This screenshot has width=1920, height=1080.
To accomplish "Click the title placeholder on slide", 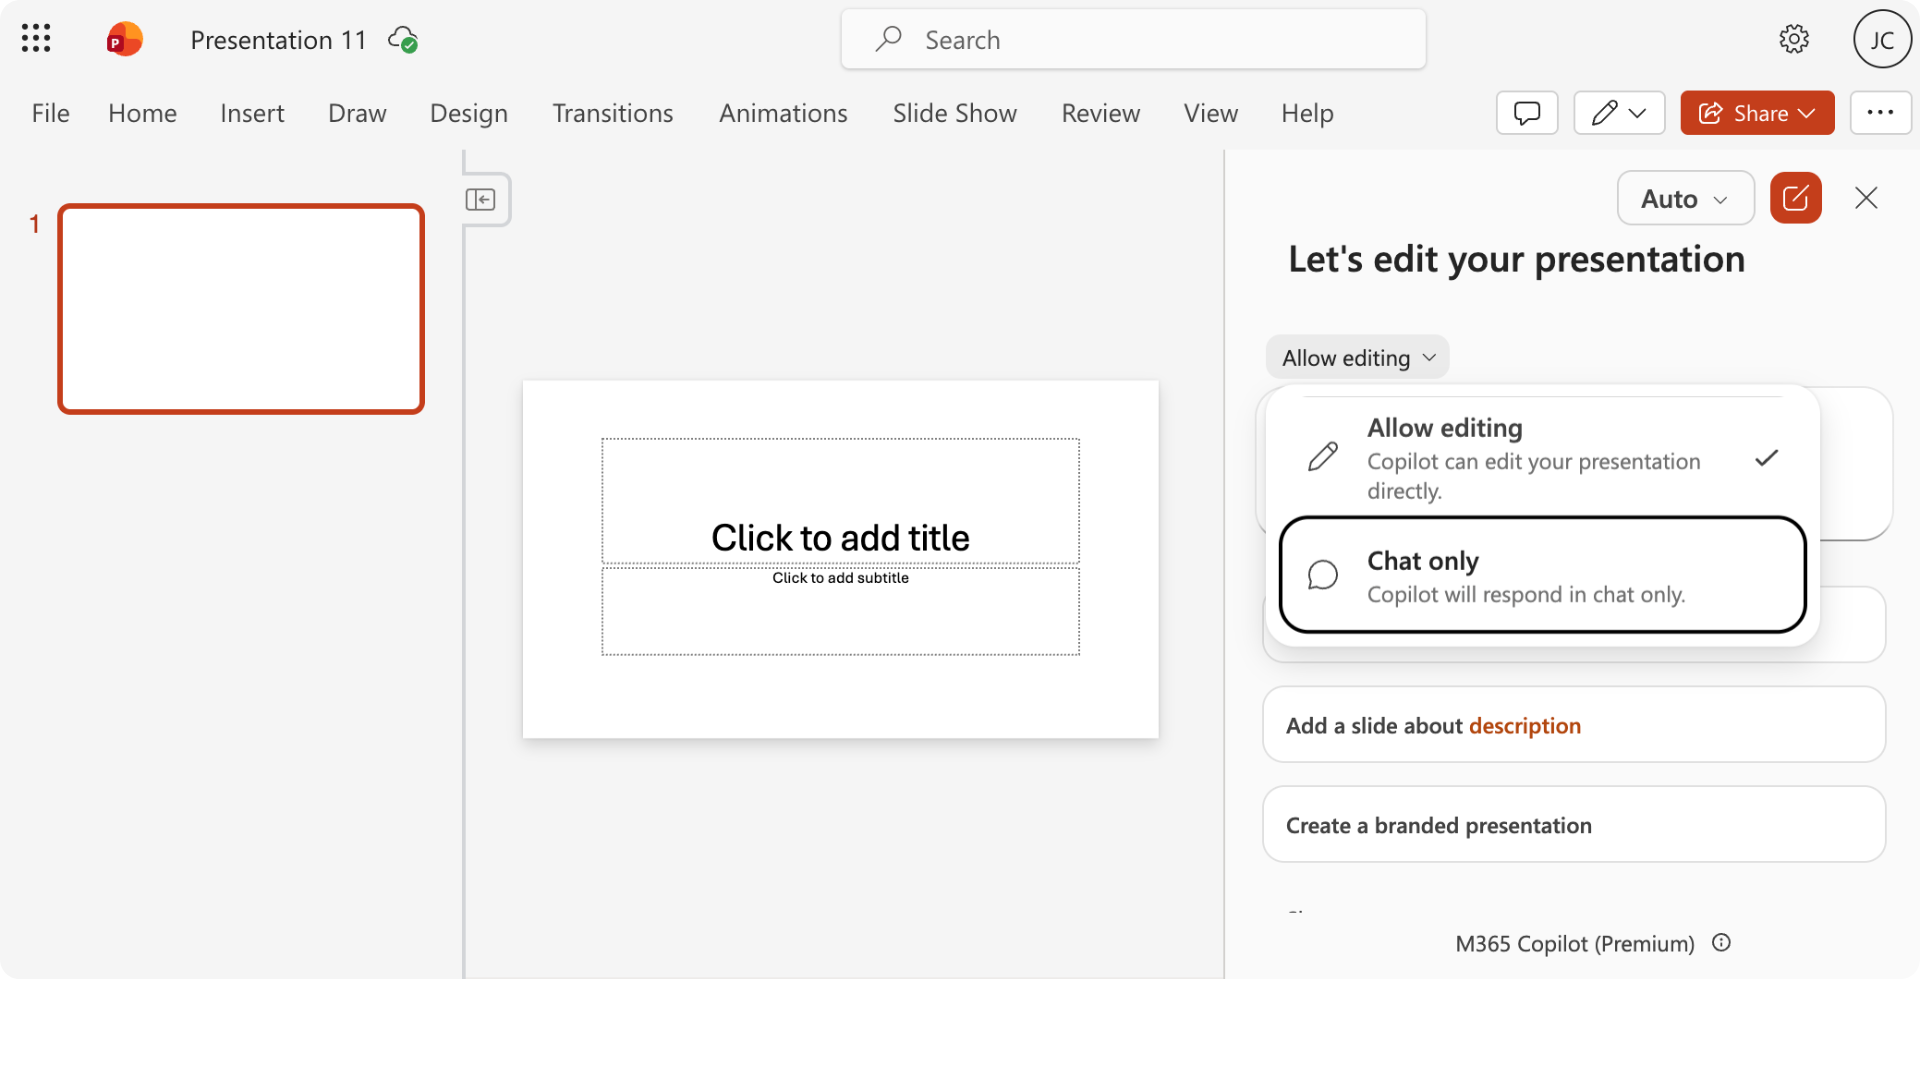I will point(840,502).
